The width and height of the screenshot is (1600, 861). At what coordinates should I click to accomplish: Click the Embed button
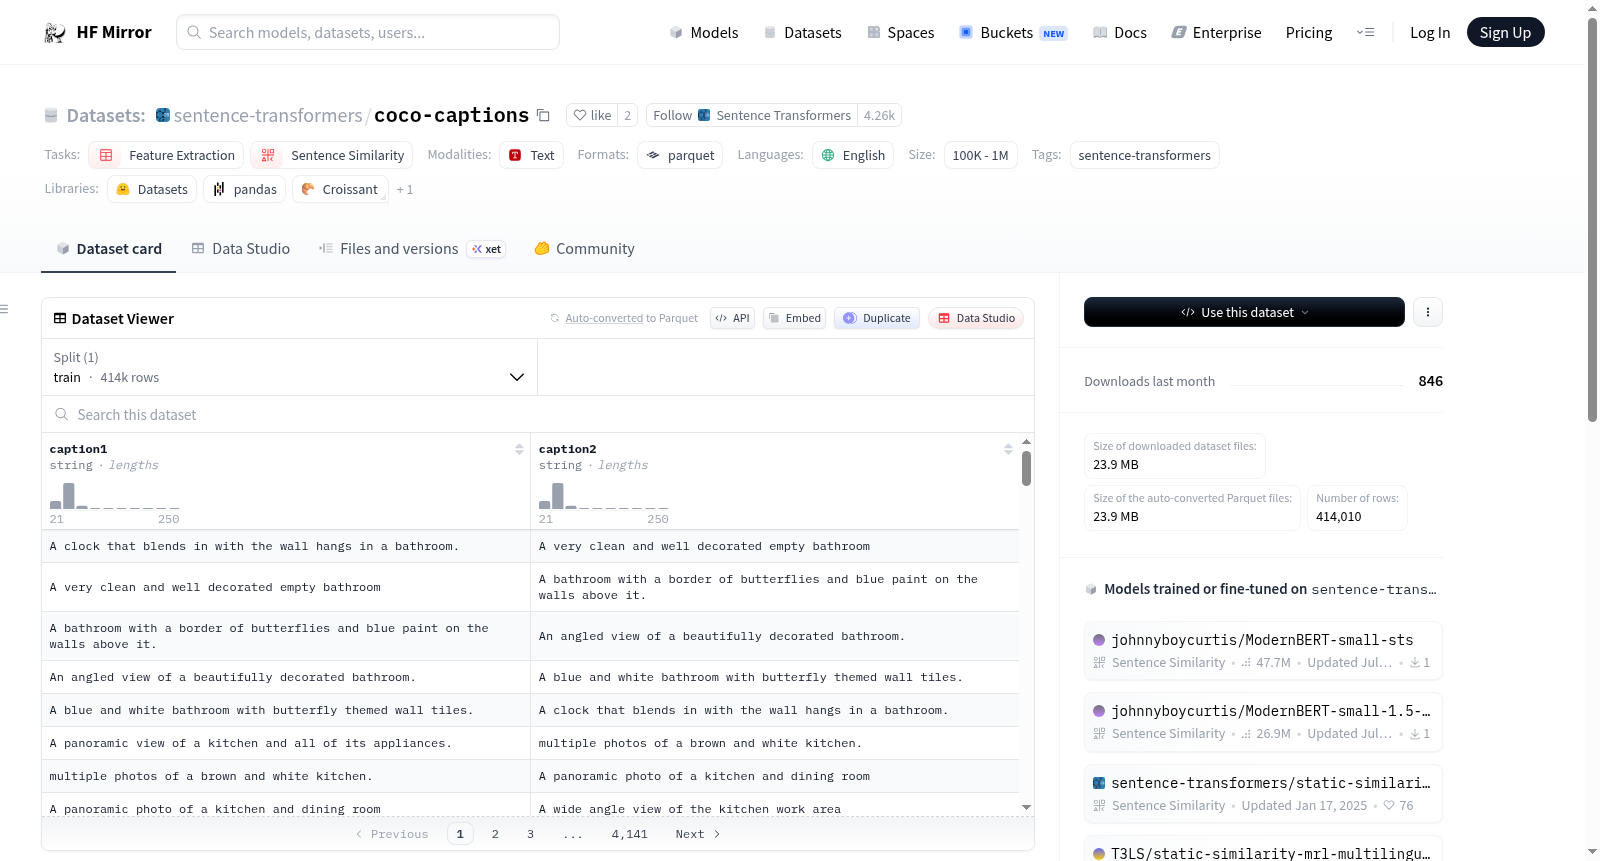pyautogui.click(x=794, y=318)
